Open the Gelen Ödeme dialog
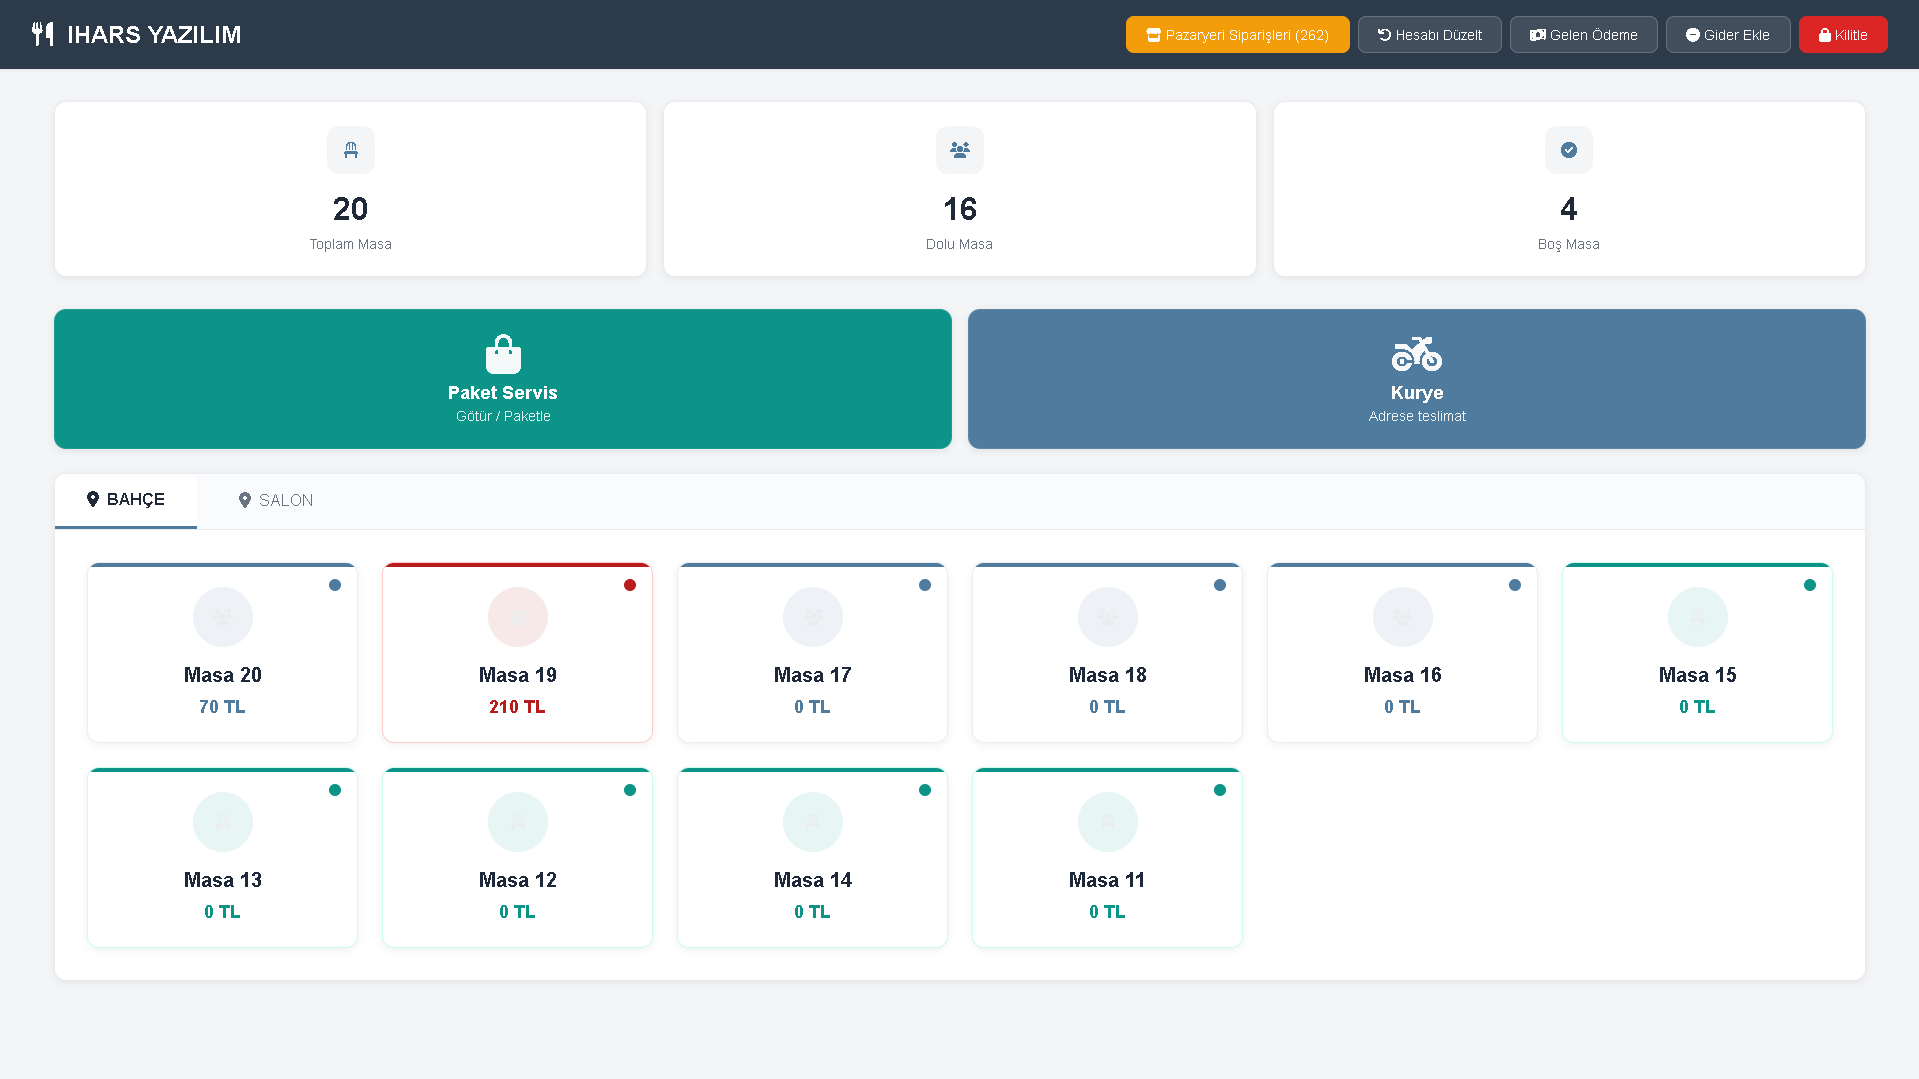The height and width of the screenshot is (1079, 1919). (1583, 35)
